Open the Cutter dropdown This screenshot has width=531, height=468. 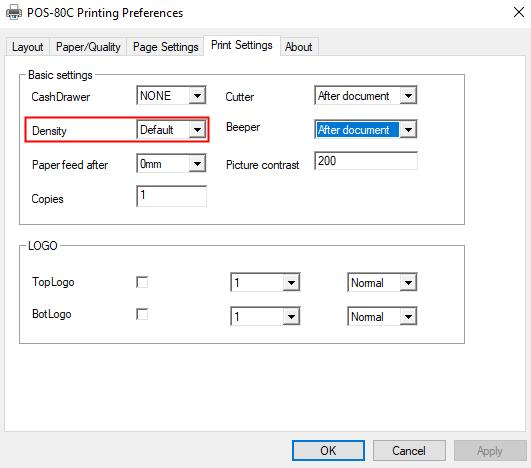(366, 95)
